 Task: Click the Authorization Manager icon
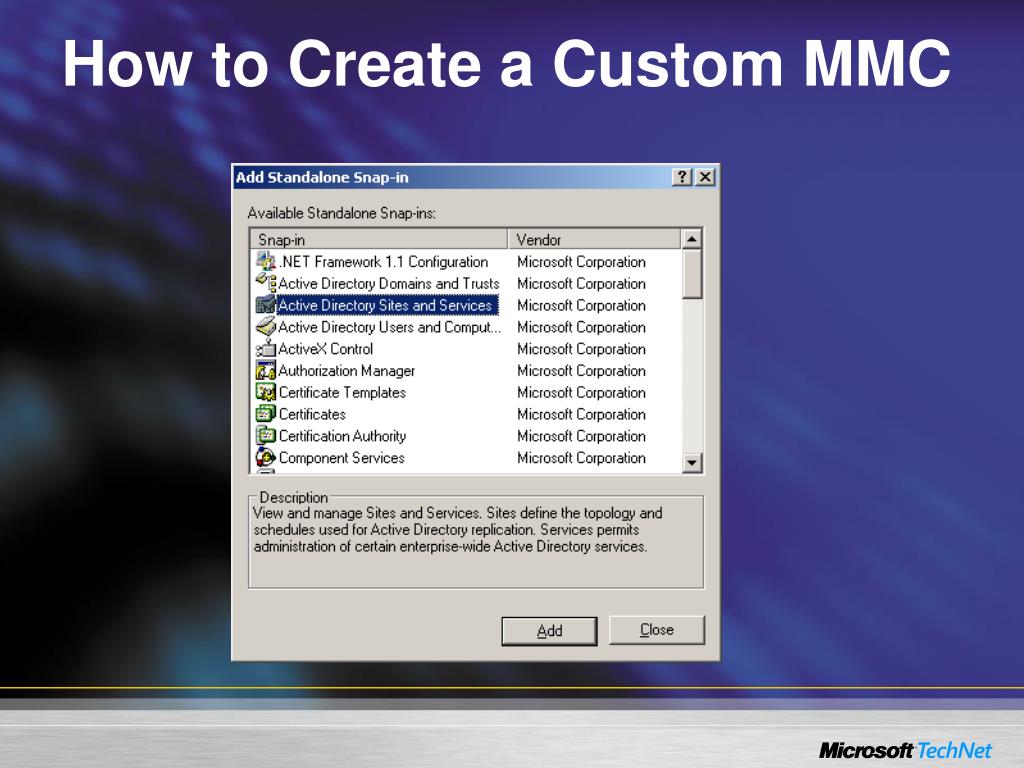click(266, 370)
